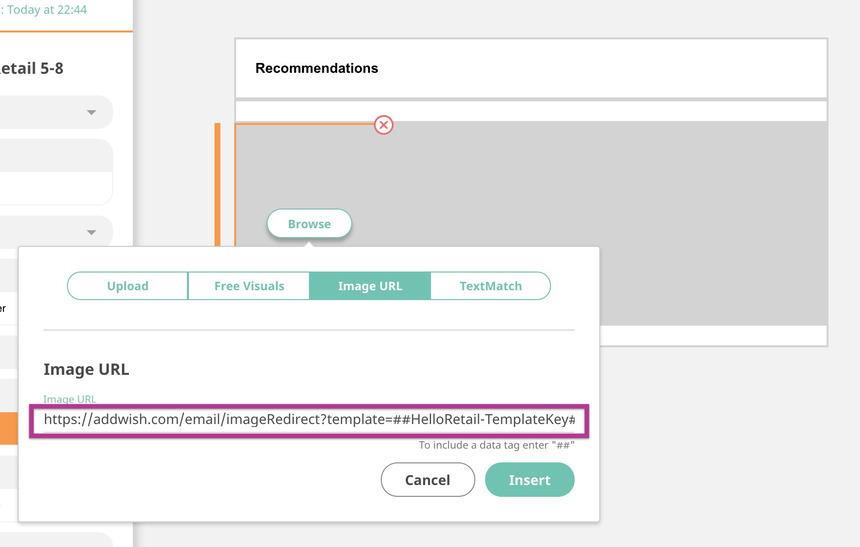Click the "Retail 5-8" panel heading

pyautogui.click(x=32, y=68)
